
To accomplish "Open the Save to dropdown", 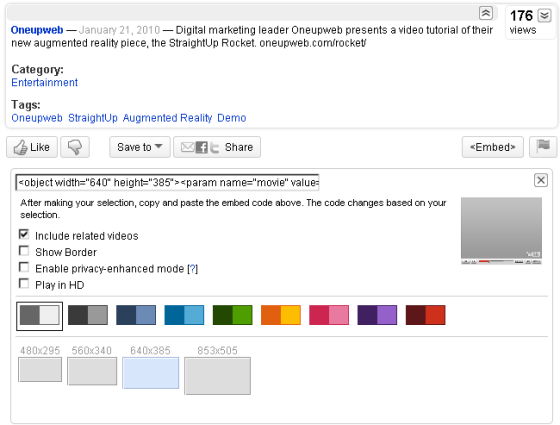I will [x=140, y=147].
